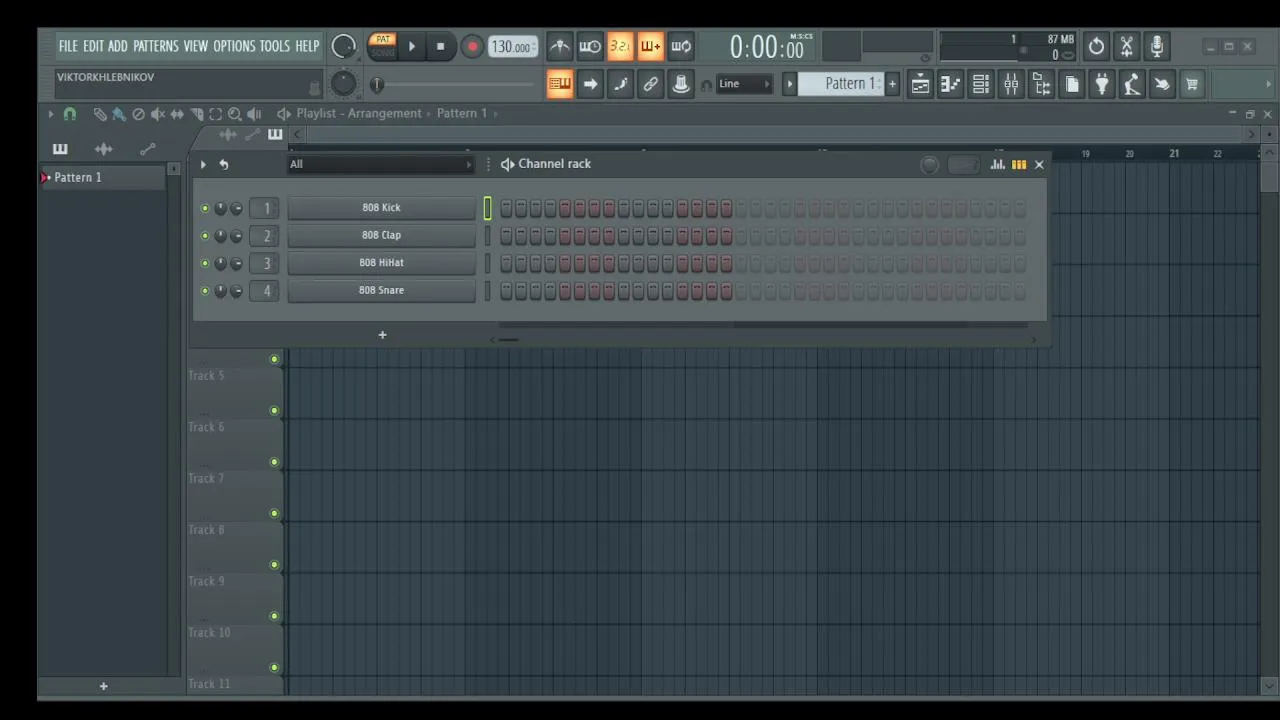Image resolution: width=1280 pixels, height=720 pixels.
Task: Open the touch controllers icon
Action: pos(1162,84)
